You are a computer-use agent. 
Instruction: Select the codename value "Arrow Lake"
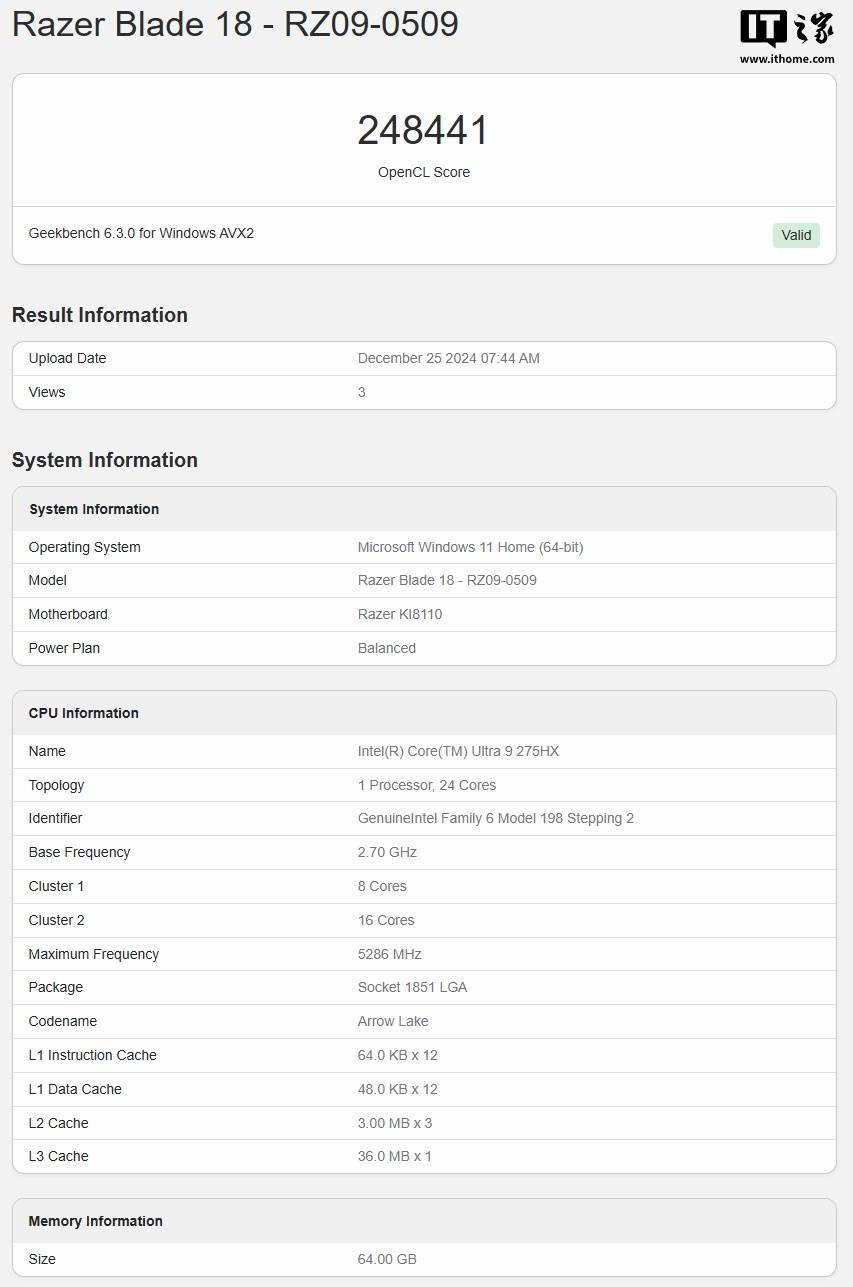393,1021
